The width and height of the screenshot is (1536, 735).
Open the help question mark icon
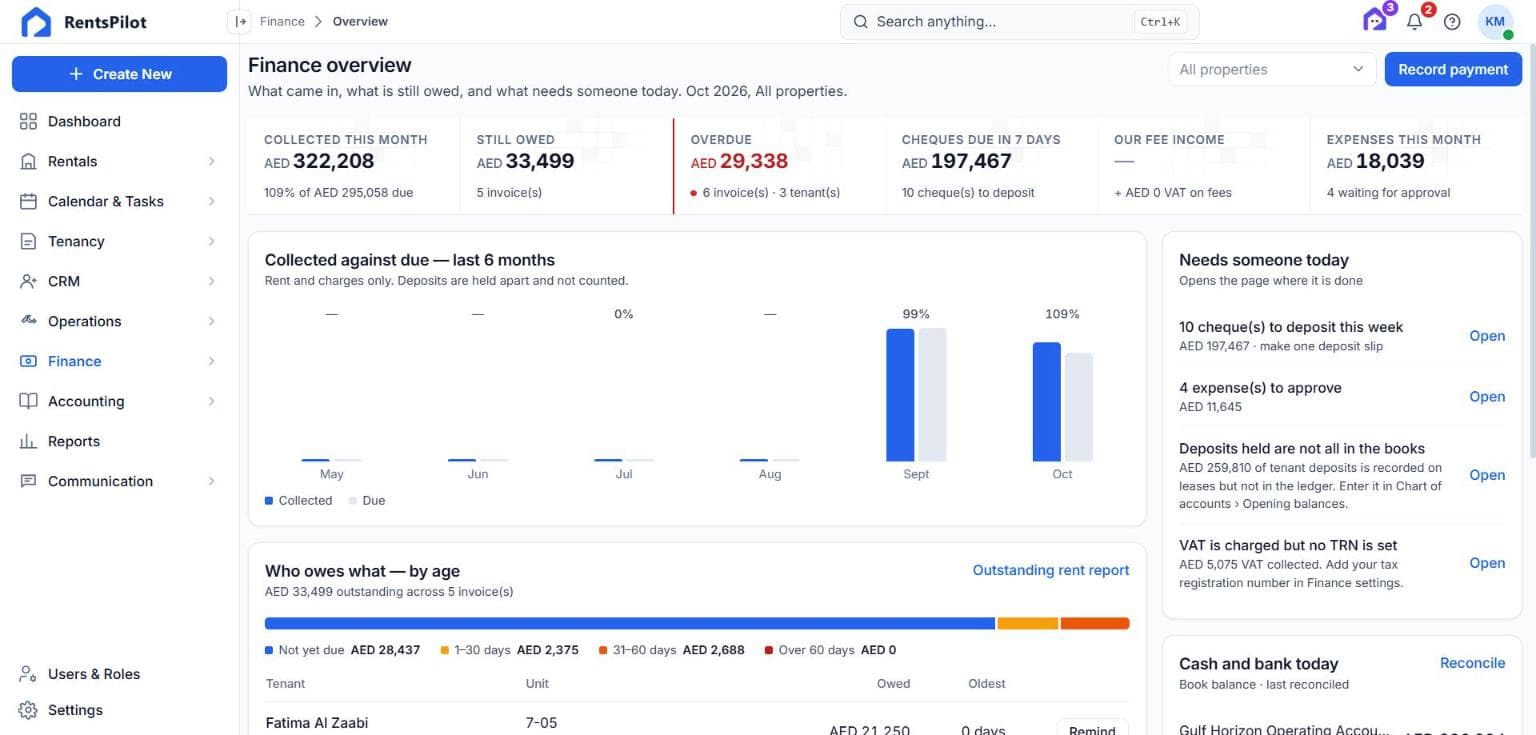pyautogui.click(x=1452, y=21)
